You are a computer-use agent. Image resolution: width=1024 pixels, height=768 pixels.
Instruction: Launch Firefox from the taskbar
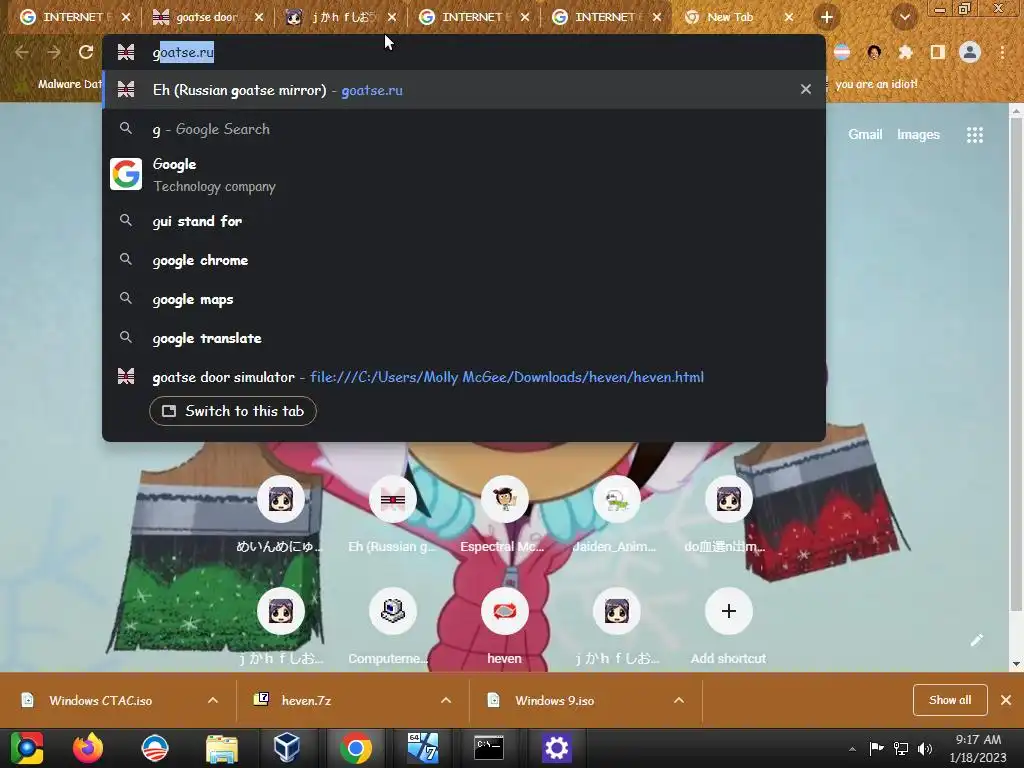pos(88,748)
